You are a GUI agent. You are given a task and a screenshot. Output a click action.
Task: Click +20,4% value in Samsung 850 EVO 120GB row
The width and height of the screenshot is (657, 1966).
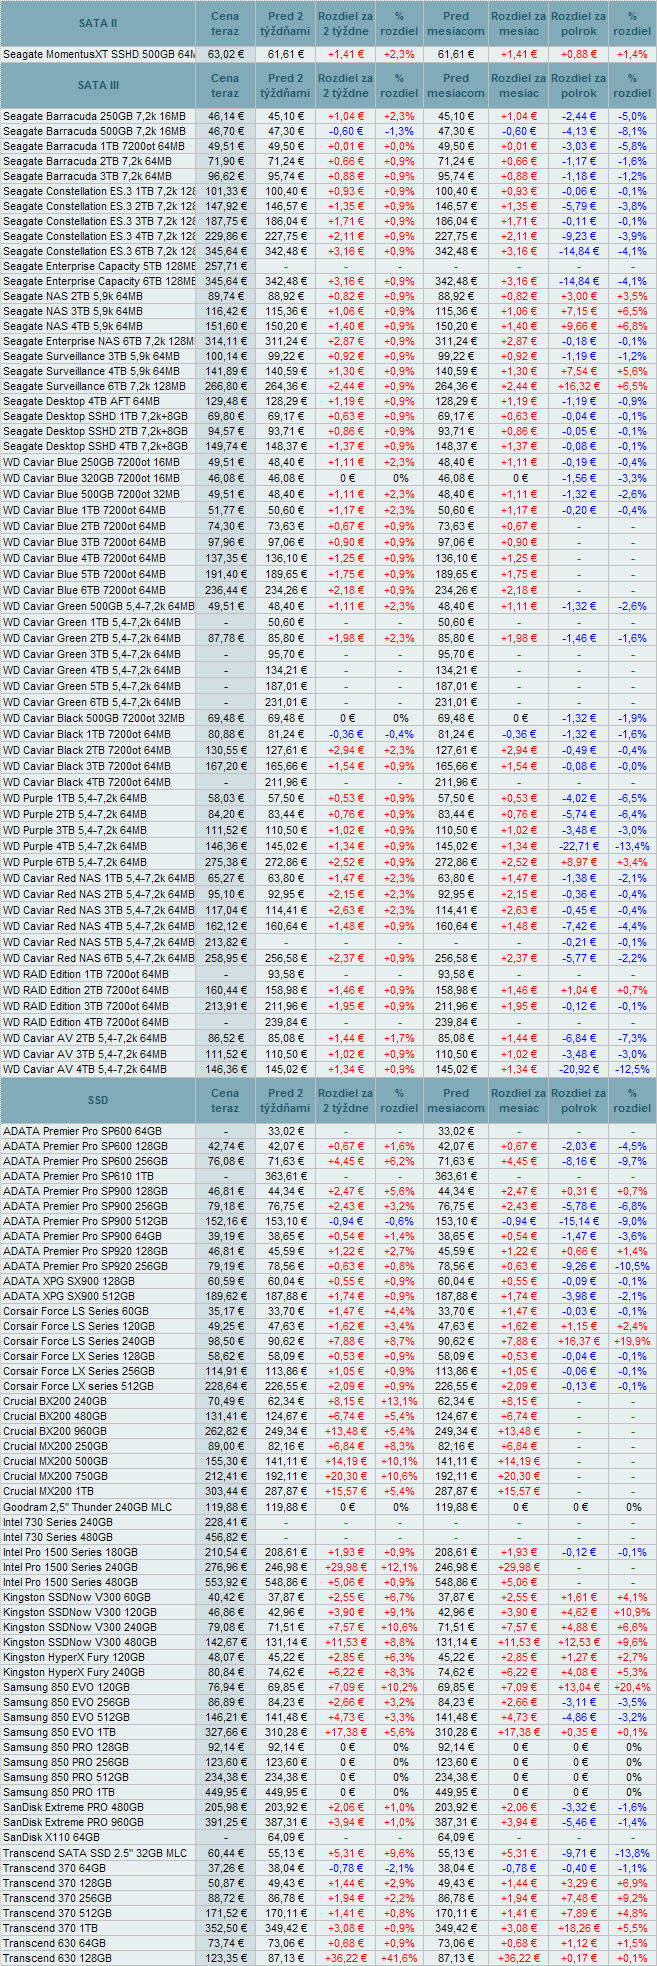pyautogui.click(x=632, y=1687)
